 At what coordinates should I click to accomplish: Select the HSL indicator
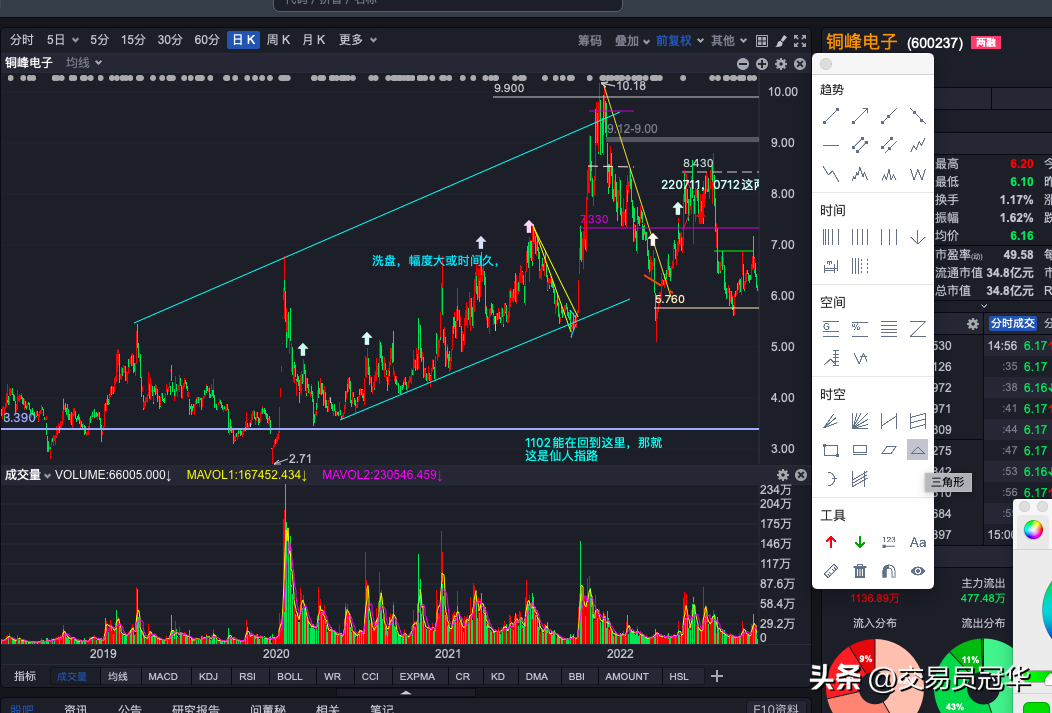tap(679, 676)
